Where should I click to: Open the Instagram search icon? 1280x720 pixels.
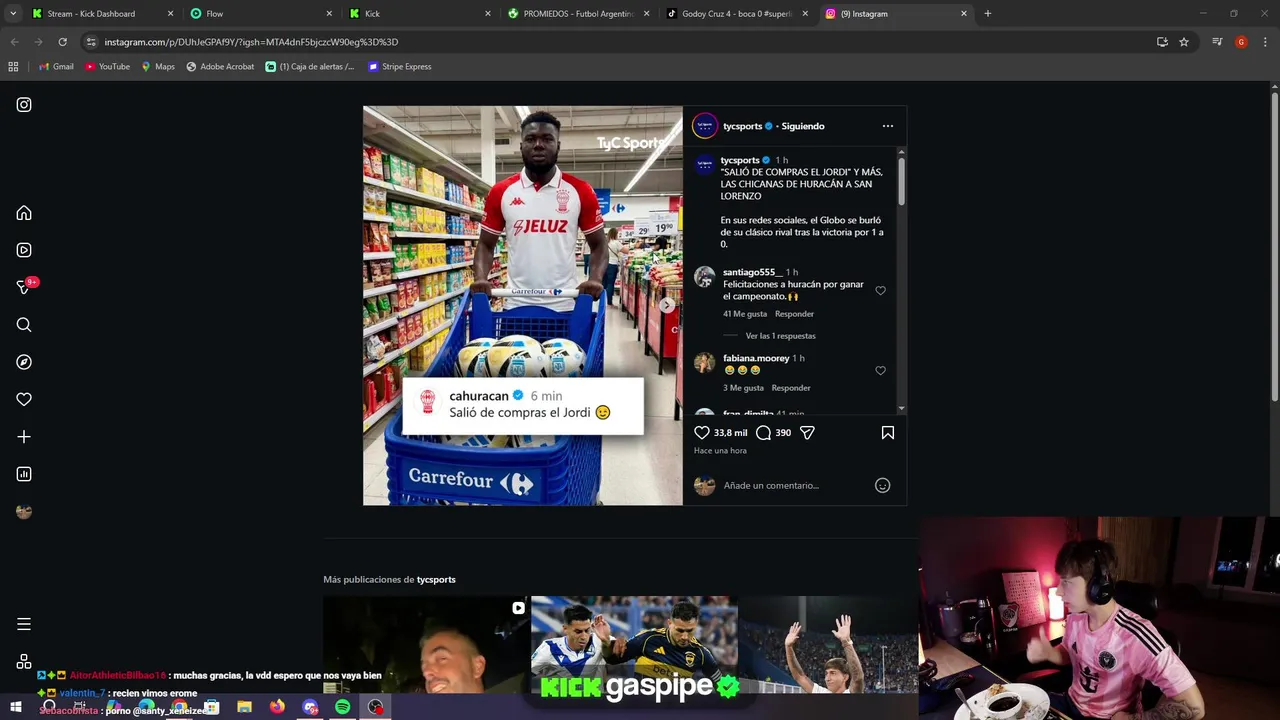[24, 325]
